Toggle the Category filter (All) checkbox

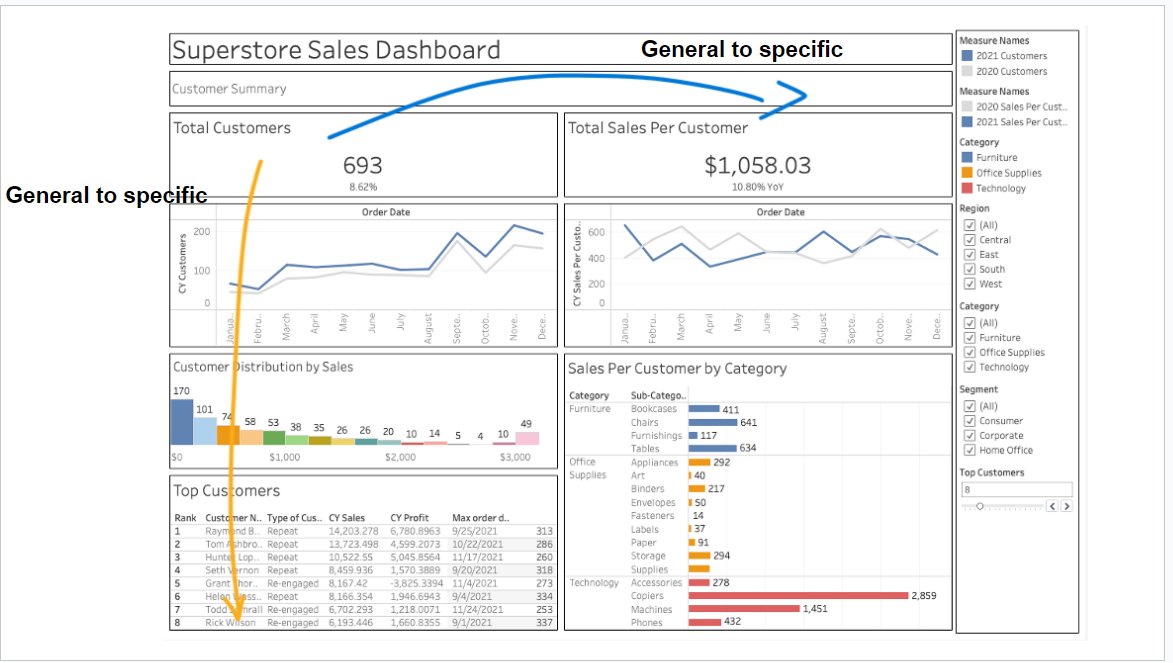[x=970, y=323]
